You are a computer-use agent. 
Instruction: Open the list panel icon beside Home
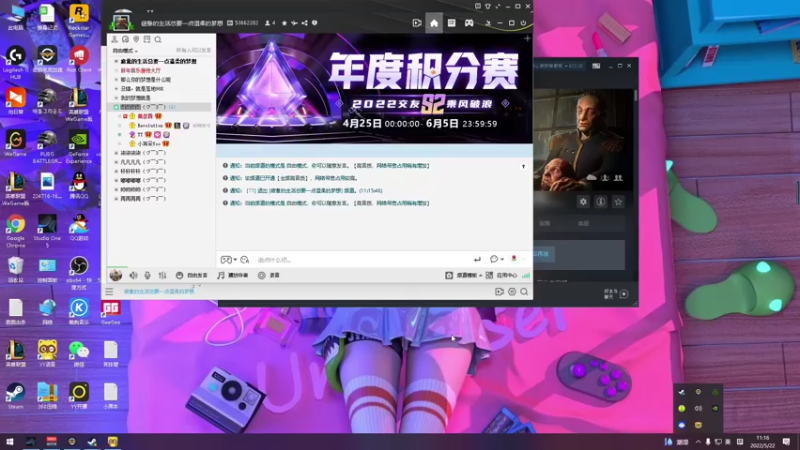point(452,23)
